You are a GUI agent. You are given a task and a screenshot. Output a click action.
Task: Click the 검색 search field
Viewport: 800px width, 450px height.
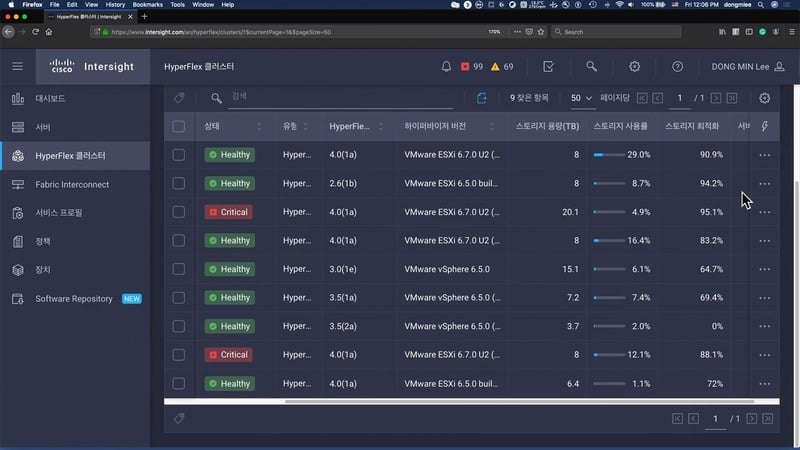pos(340,97)
